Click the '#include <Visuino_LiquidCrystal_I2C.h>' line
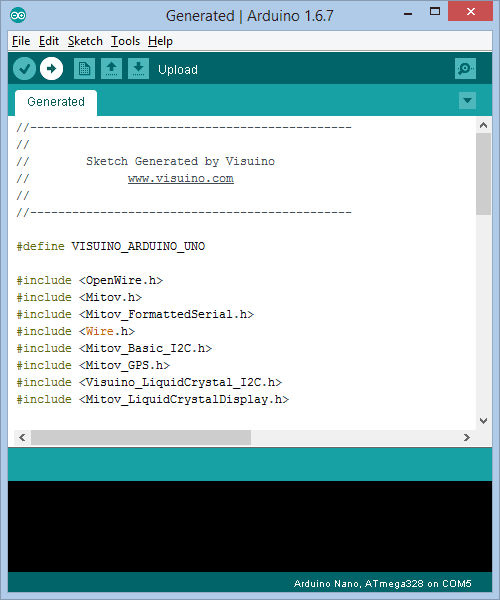This screenshot has width=500, height=600. point(149,382)
